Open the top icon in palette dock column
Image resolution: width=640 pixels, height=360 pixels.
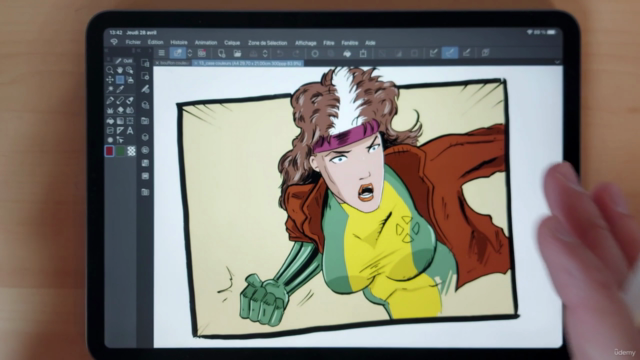145,63
